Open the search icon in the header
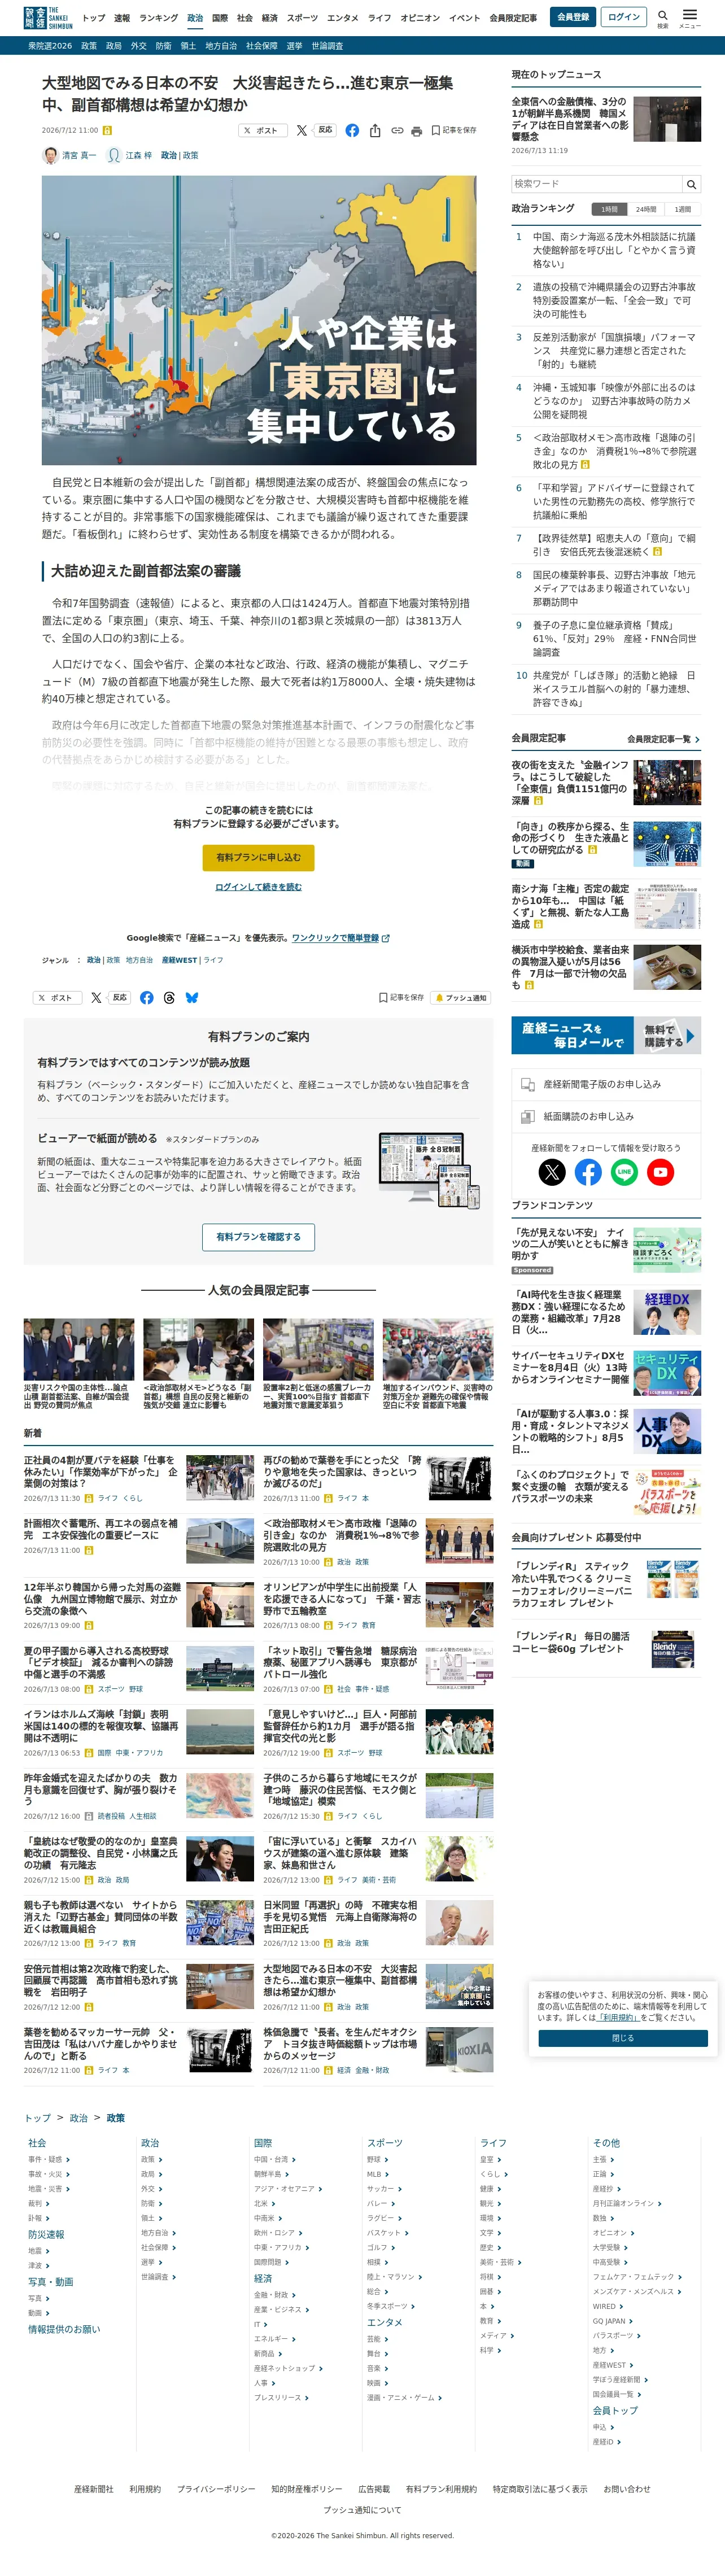The image size is (725, 2576). point(662,18)
